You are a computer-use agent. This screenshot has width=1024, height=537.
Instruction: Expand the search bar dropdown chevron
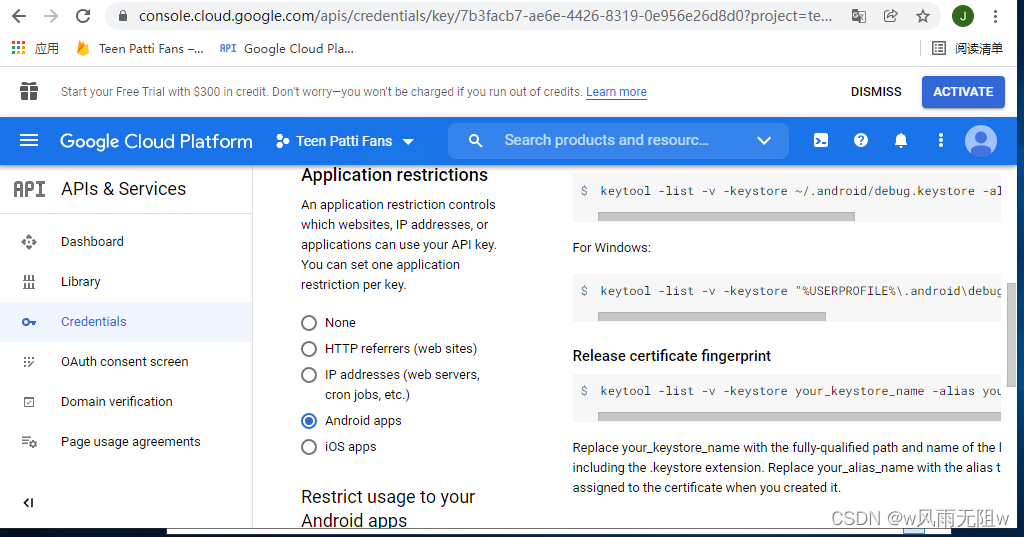click(x=764, y=141)
